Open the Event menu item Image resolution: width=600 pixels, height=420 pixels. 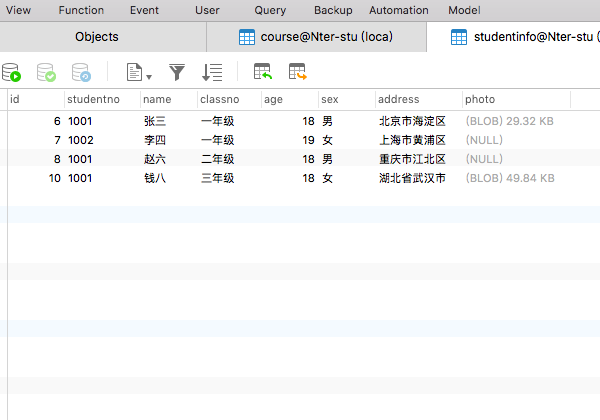pos(144,10)
